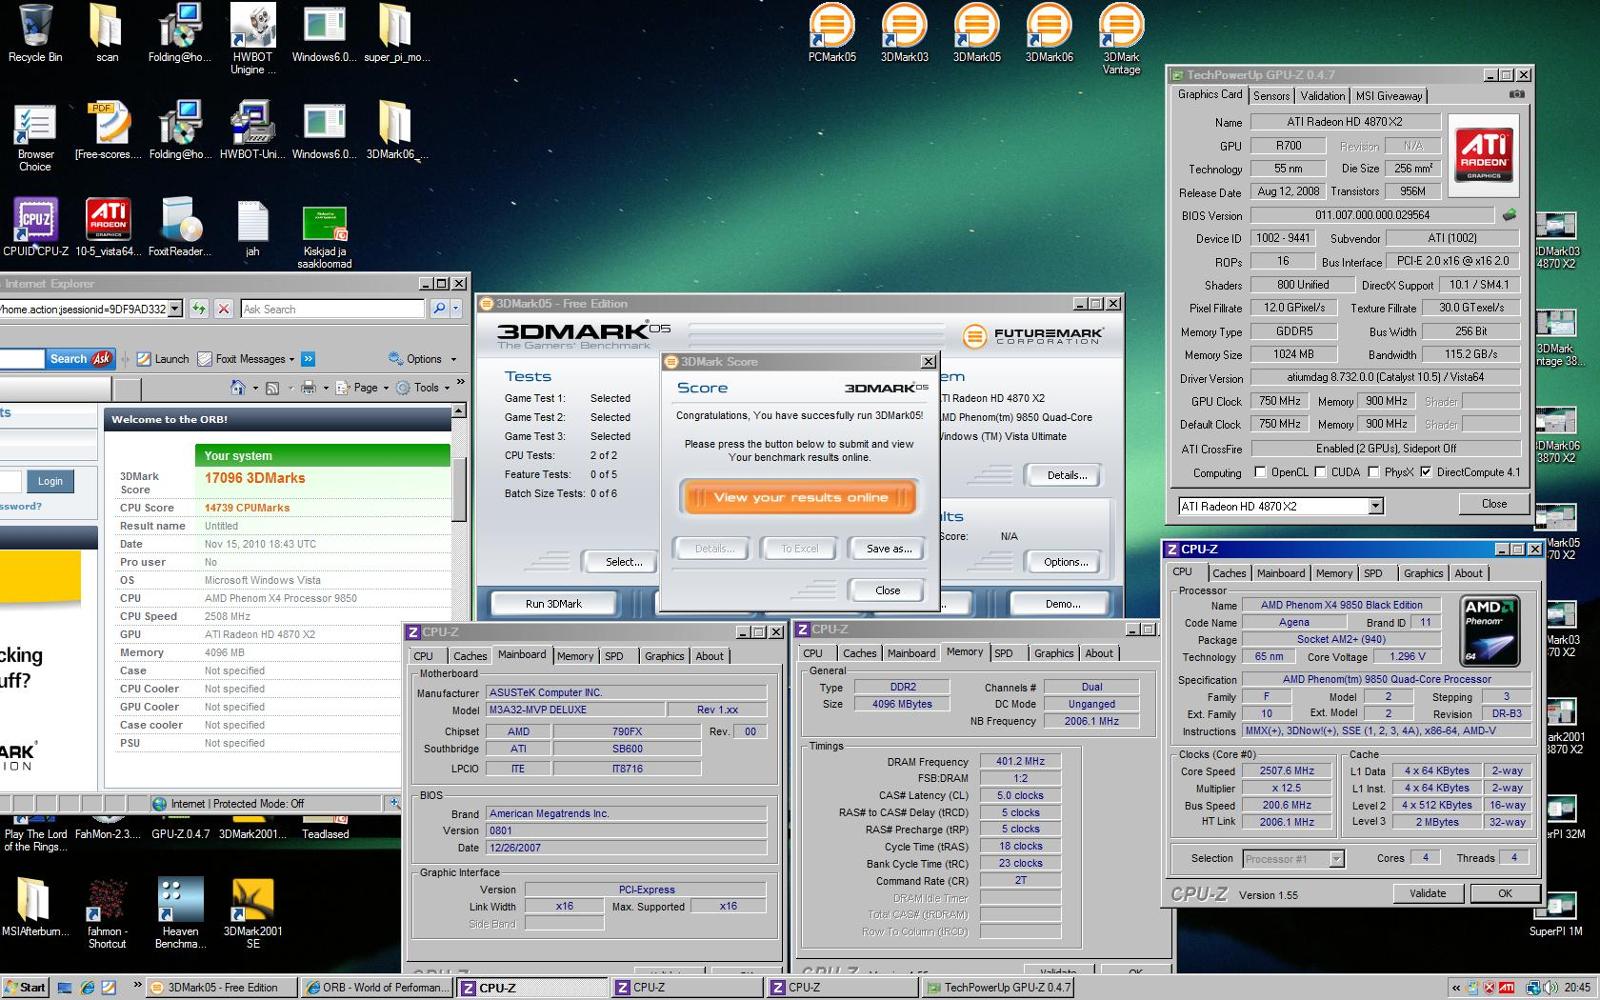Enable the CUDA checkbox in GPU-Z
The height and width of the screenshot is (1000, 1600).
[x=1321, y=472]
